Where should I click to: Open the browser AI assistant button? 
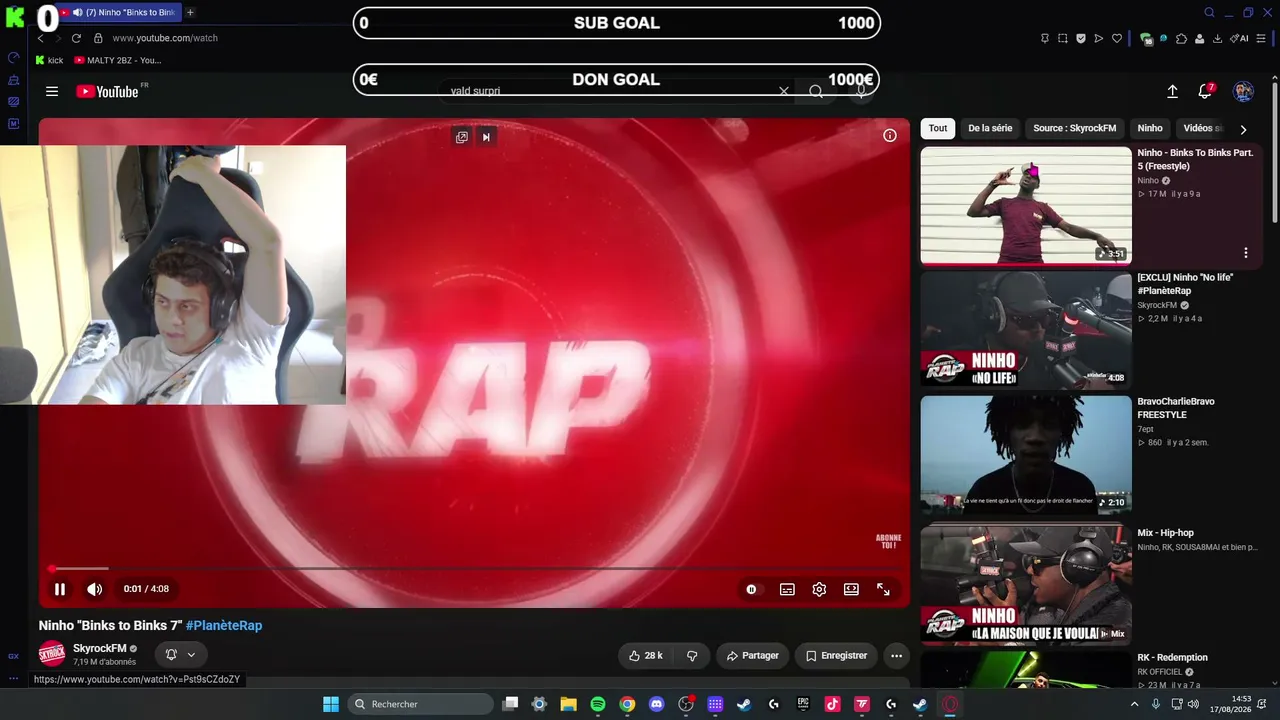pos(1240,38)
